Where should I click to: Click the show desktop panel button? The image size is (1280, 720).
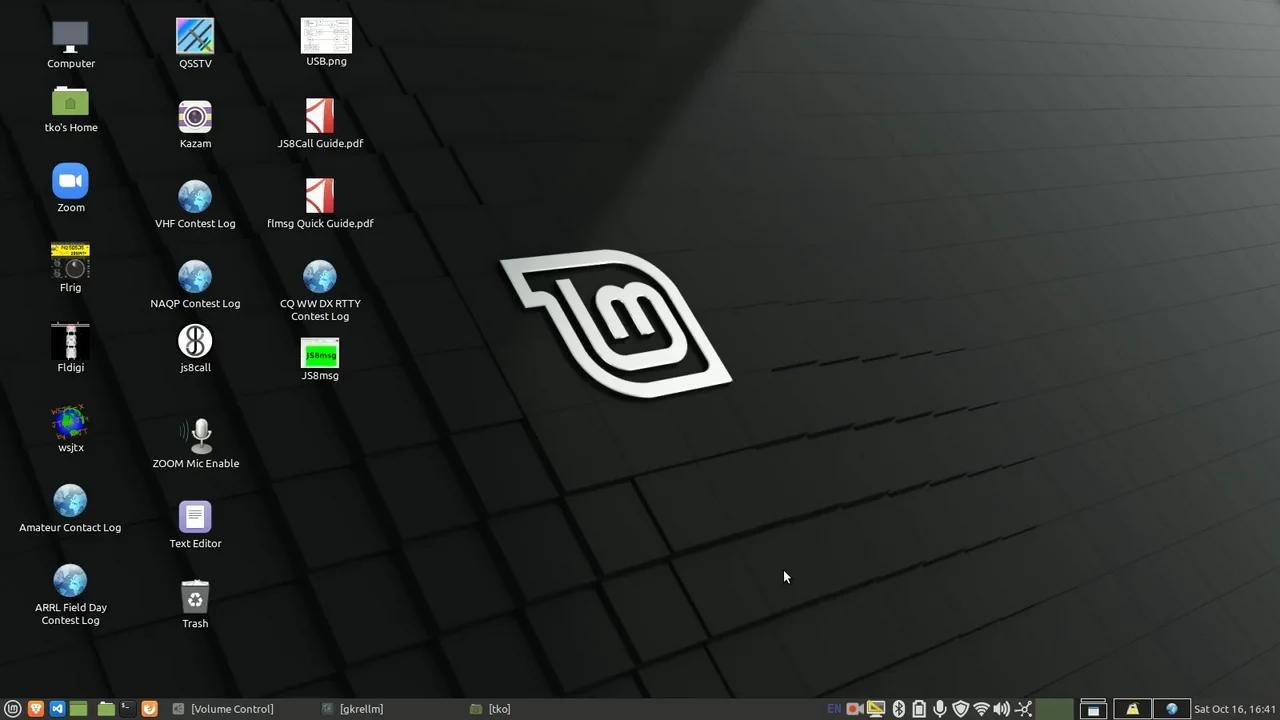(79, 709)
